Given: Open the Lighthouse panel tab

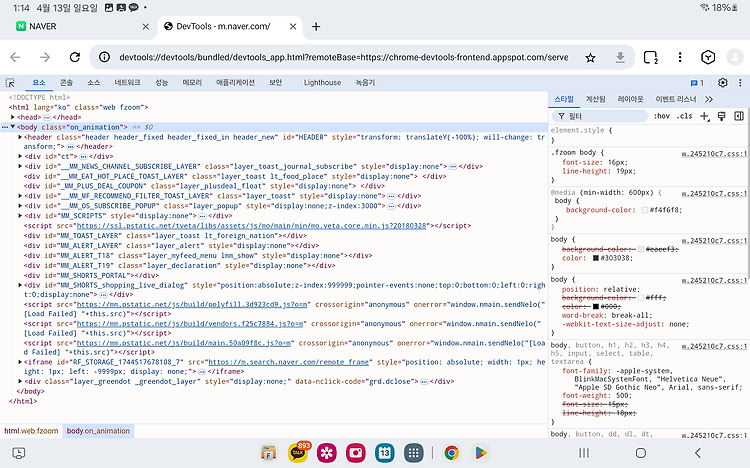Looking at the screenshot, I should (x=322, y=82).
